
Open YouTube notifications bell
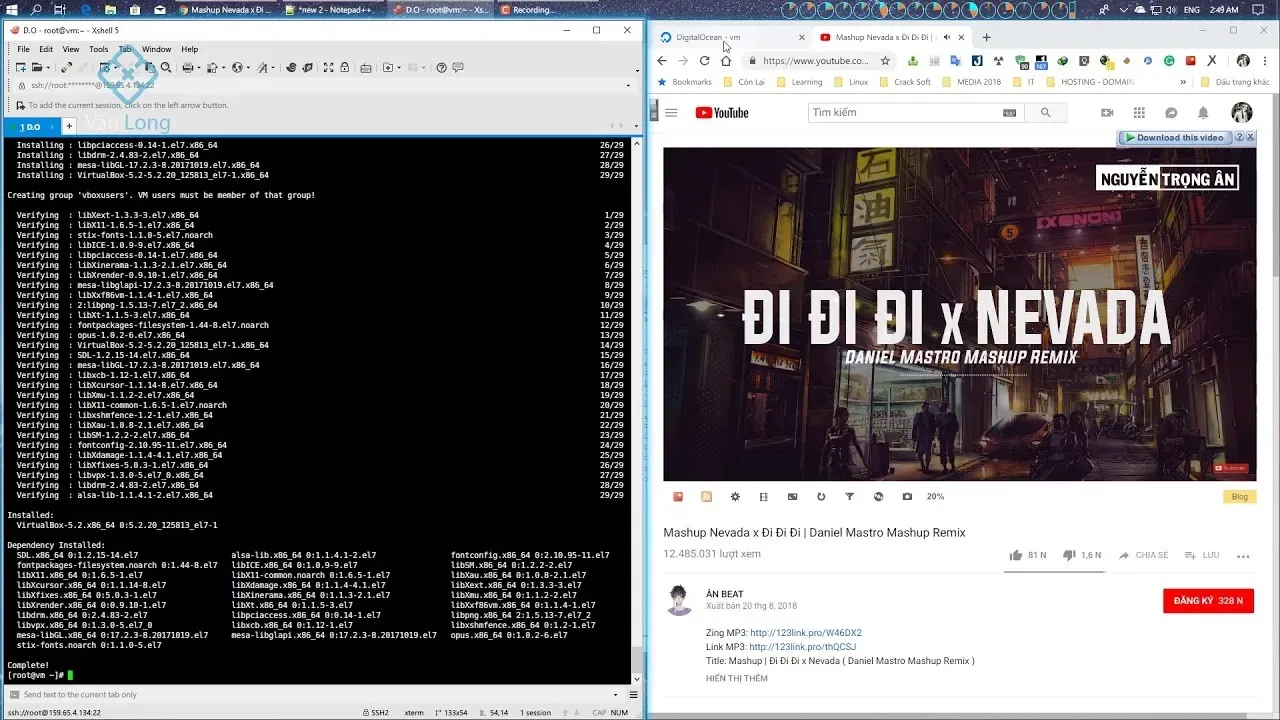[x=1203, y=113]
